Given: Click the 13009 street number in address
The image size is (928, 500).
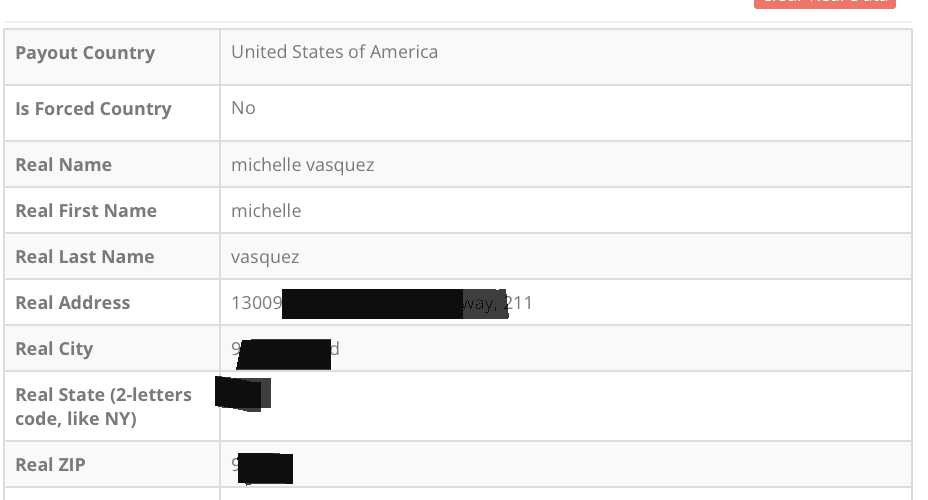Looking at the screenshot, I should [256, 303].
